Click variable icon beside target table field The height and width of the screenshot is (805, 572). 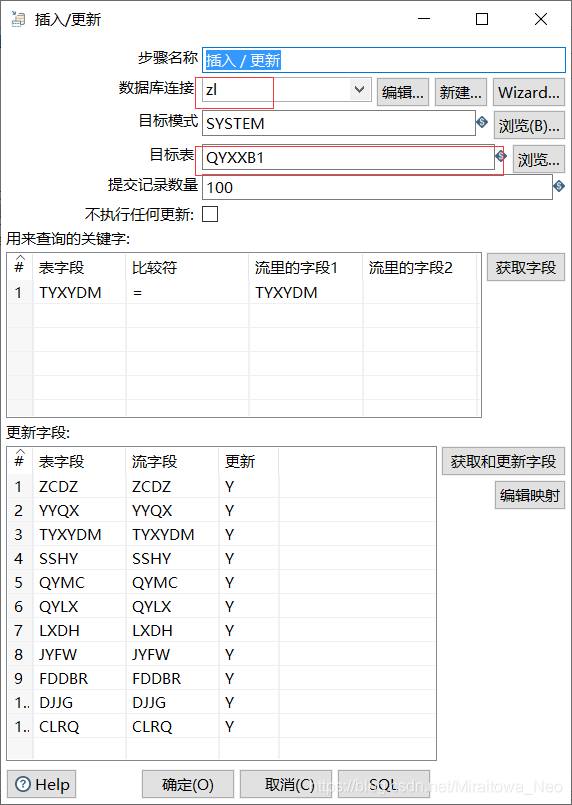tap(501, 156)
